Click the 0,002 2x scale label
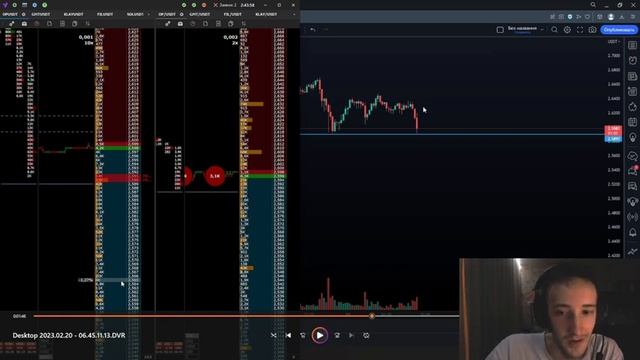 coord(231,40)
